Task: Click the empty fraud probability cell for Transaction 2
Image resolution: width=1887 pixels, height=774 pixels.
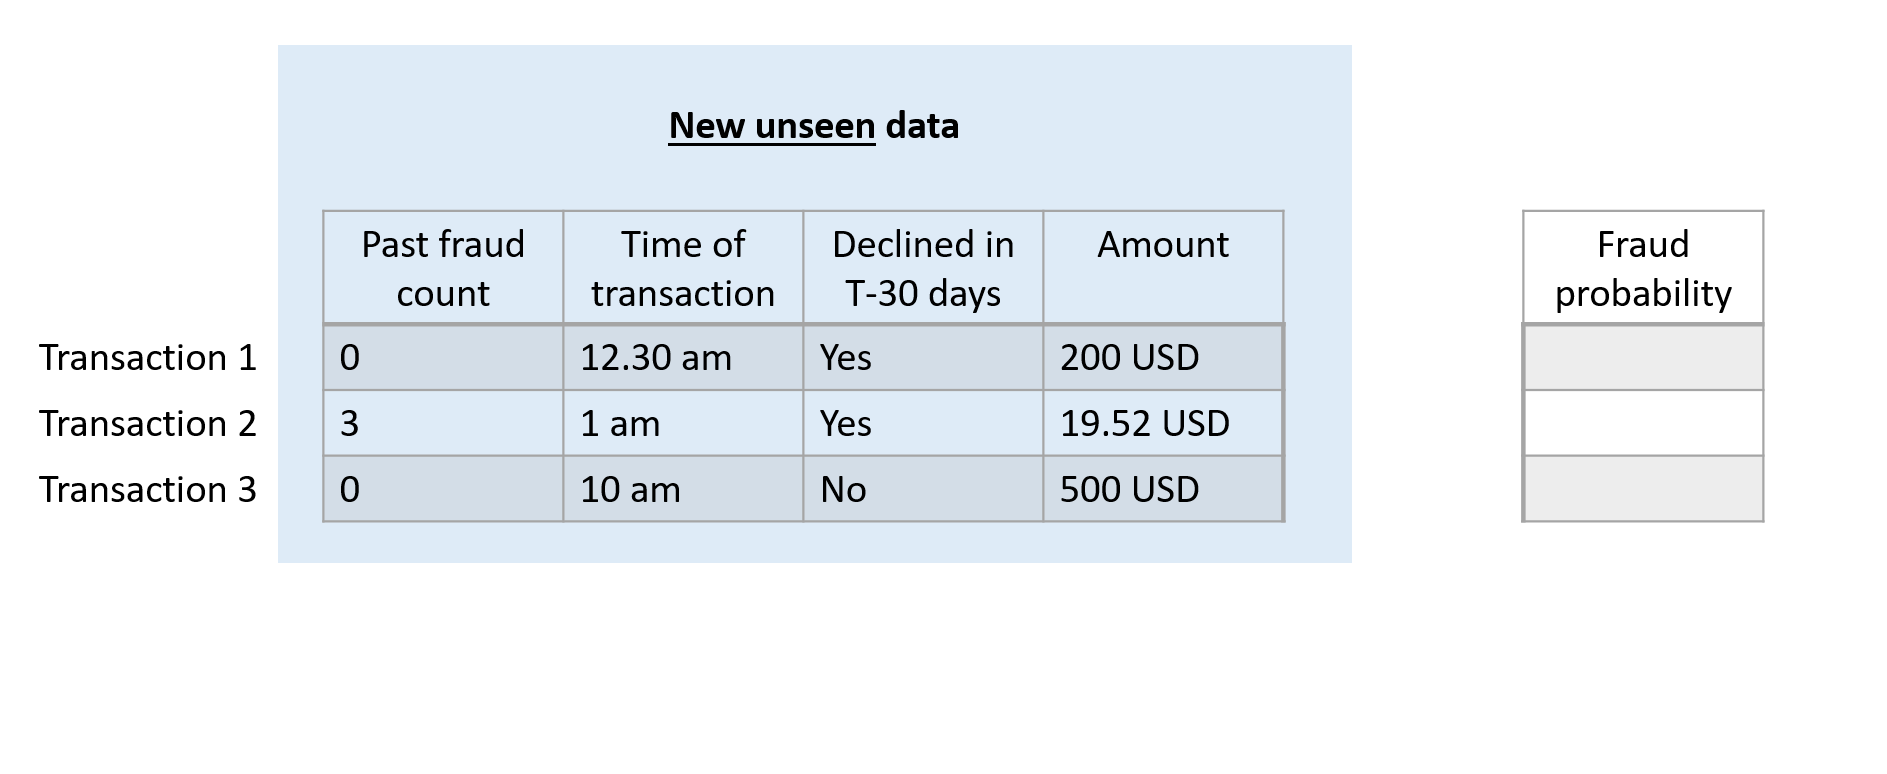Action: (1643, 424)
